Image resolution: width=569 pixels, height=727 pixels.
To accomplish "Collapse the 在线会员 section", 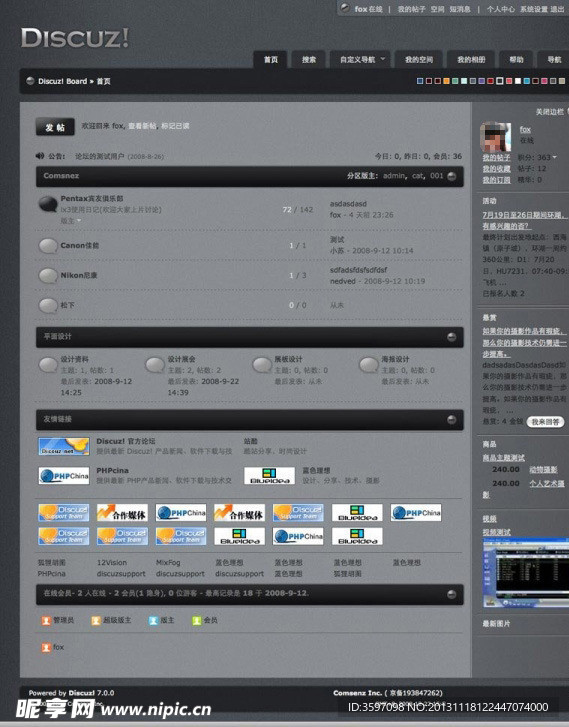I will click(452, 594).
